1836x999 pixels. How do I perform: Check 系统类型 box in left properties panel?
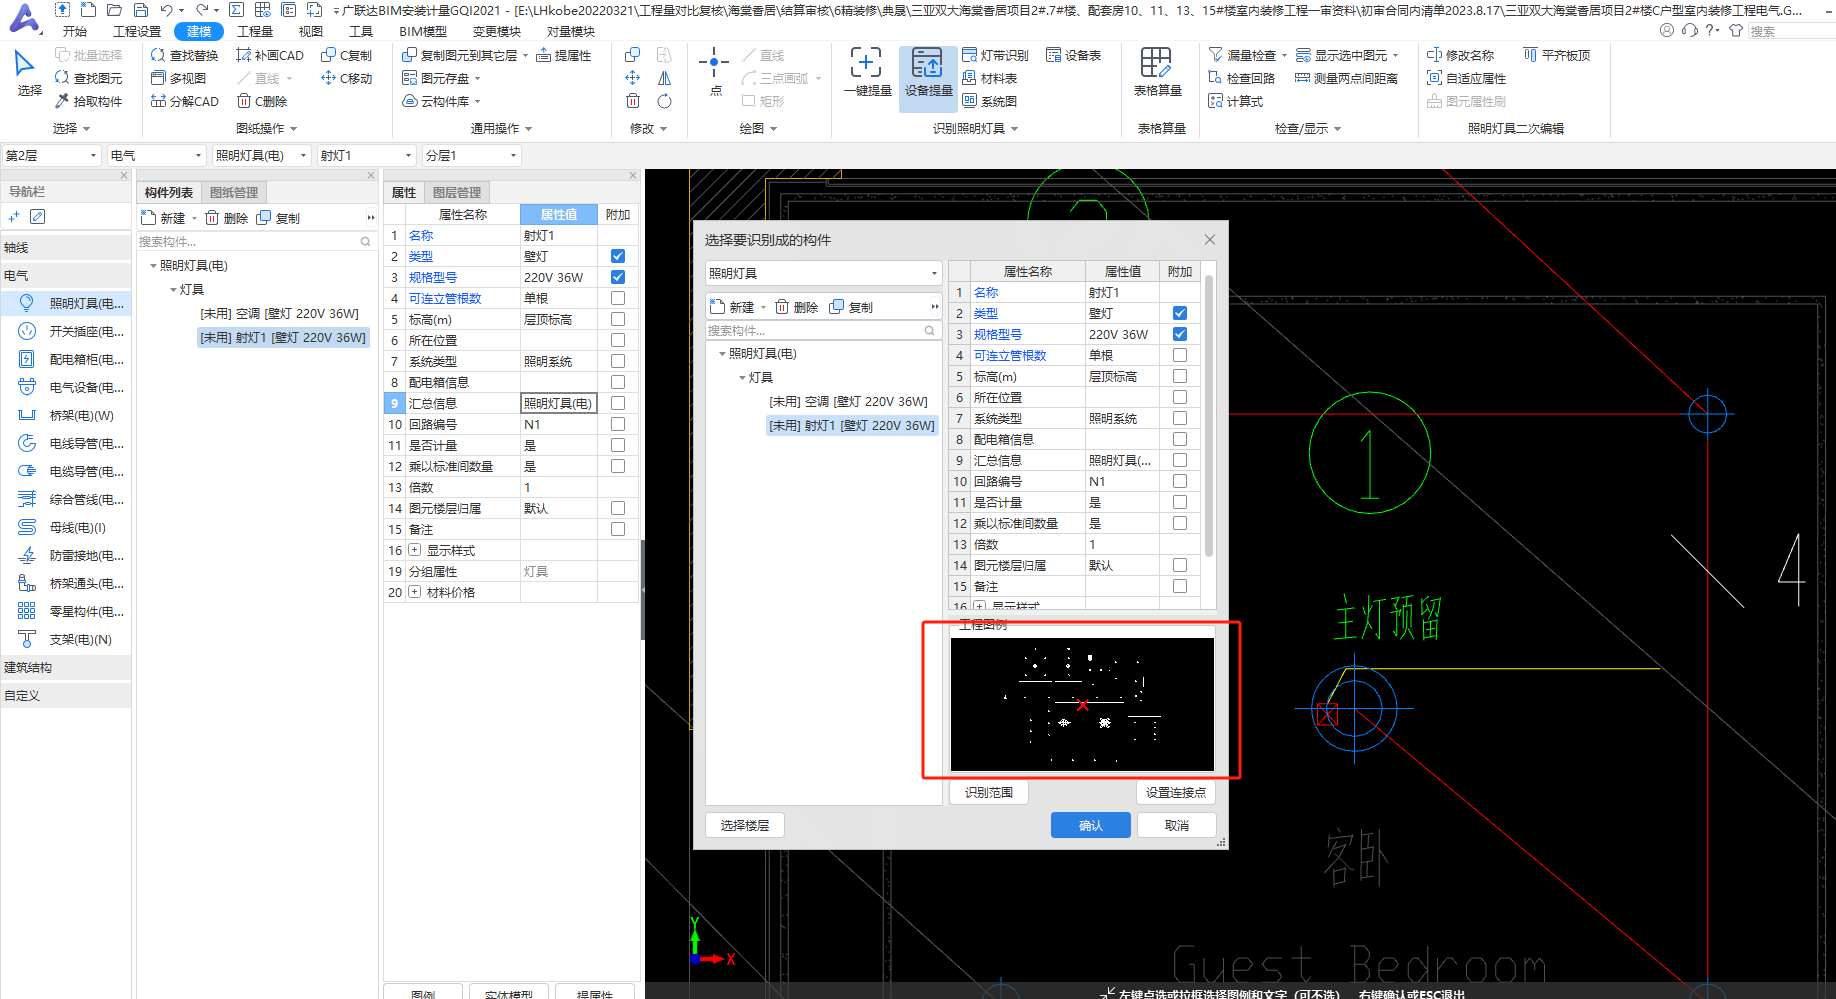coord(618,361)
